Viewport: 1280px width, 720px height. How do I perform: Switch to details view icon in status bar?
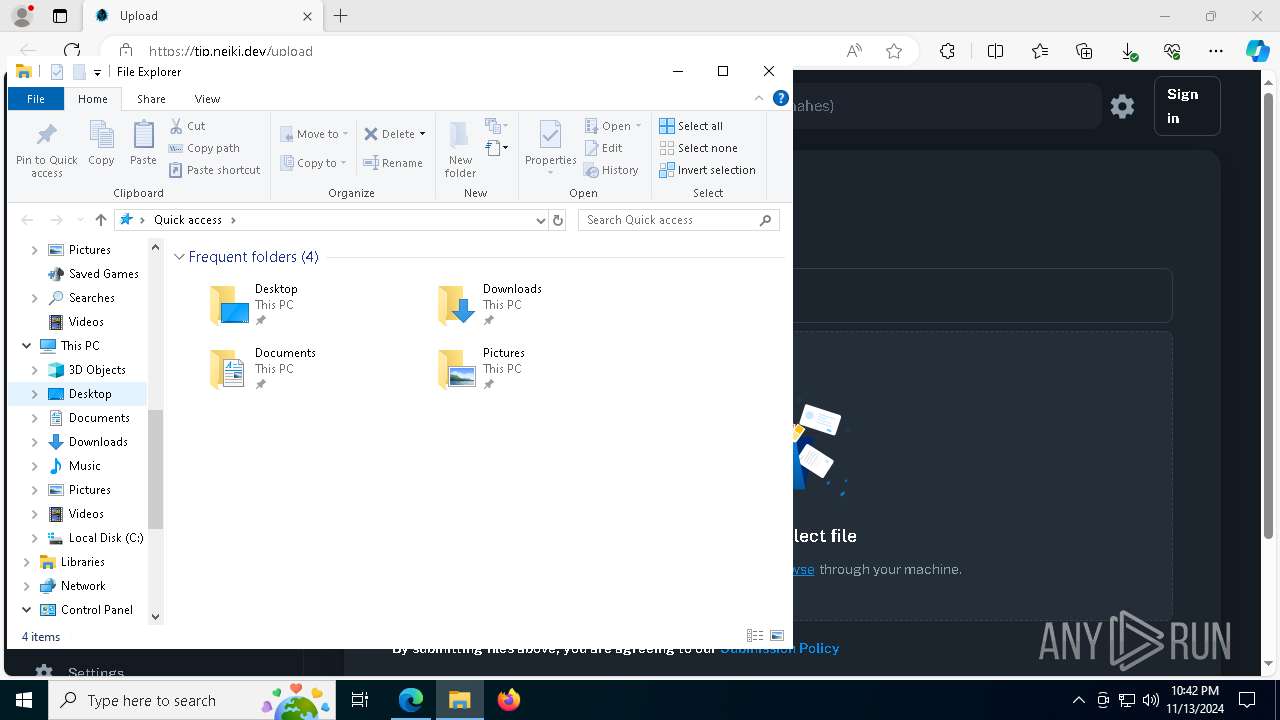click(755, 636)
